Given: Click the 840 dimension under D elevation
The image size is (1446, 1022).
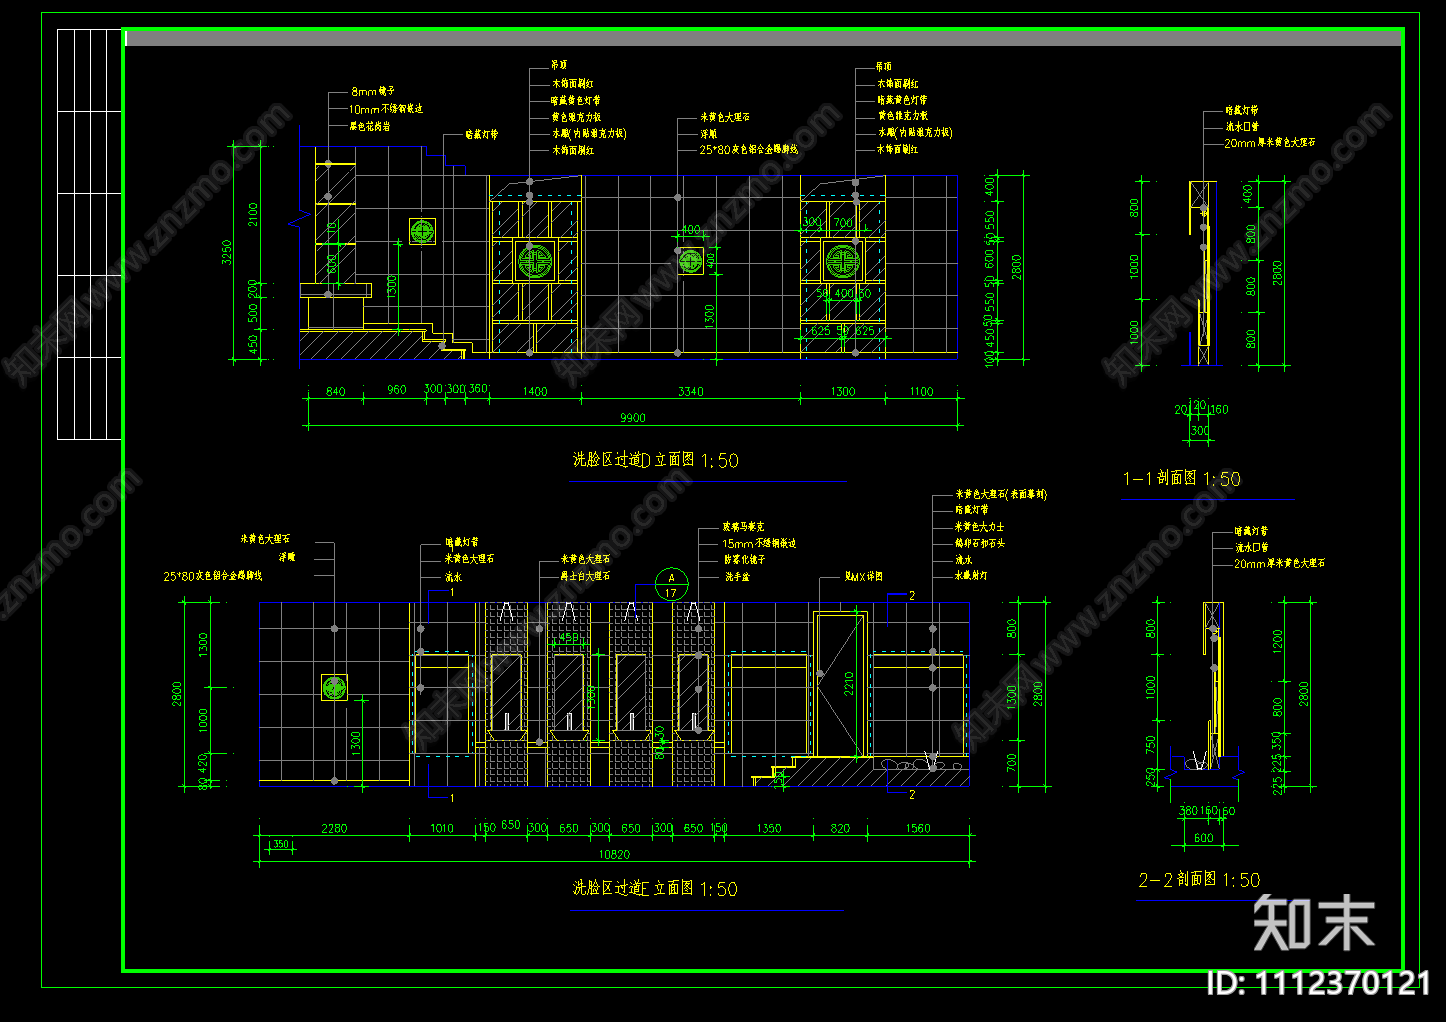Looking at the screenshot, I should pos(336,392).
